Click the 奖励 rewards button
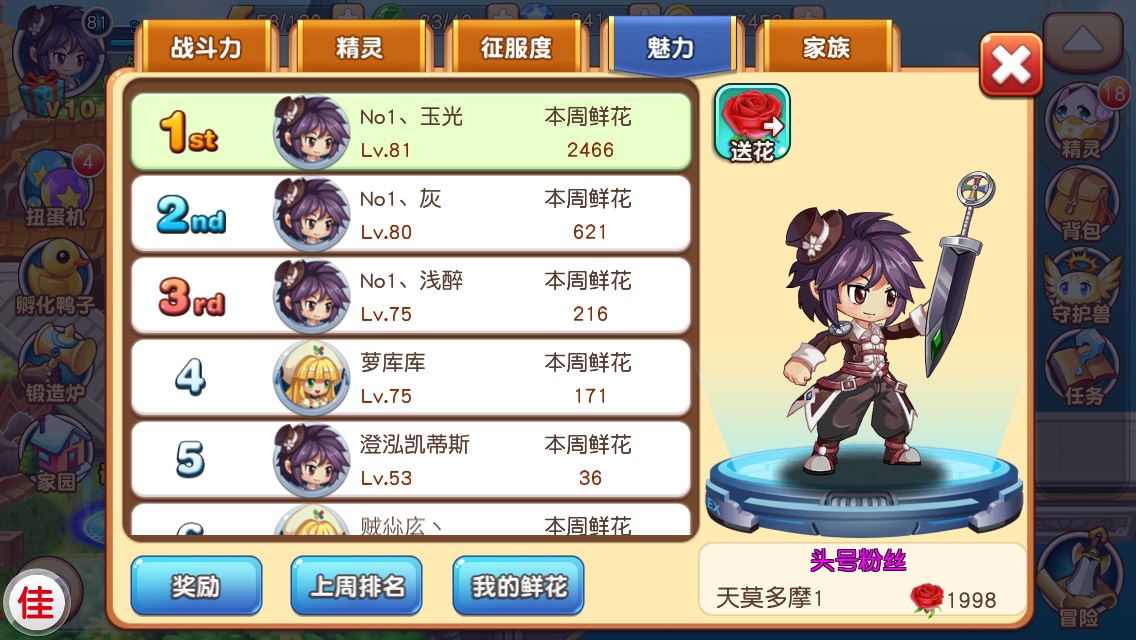The height and width of the screenshot is (640, 1136). point(196,586)
